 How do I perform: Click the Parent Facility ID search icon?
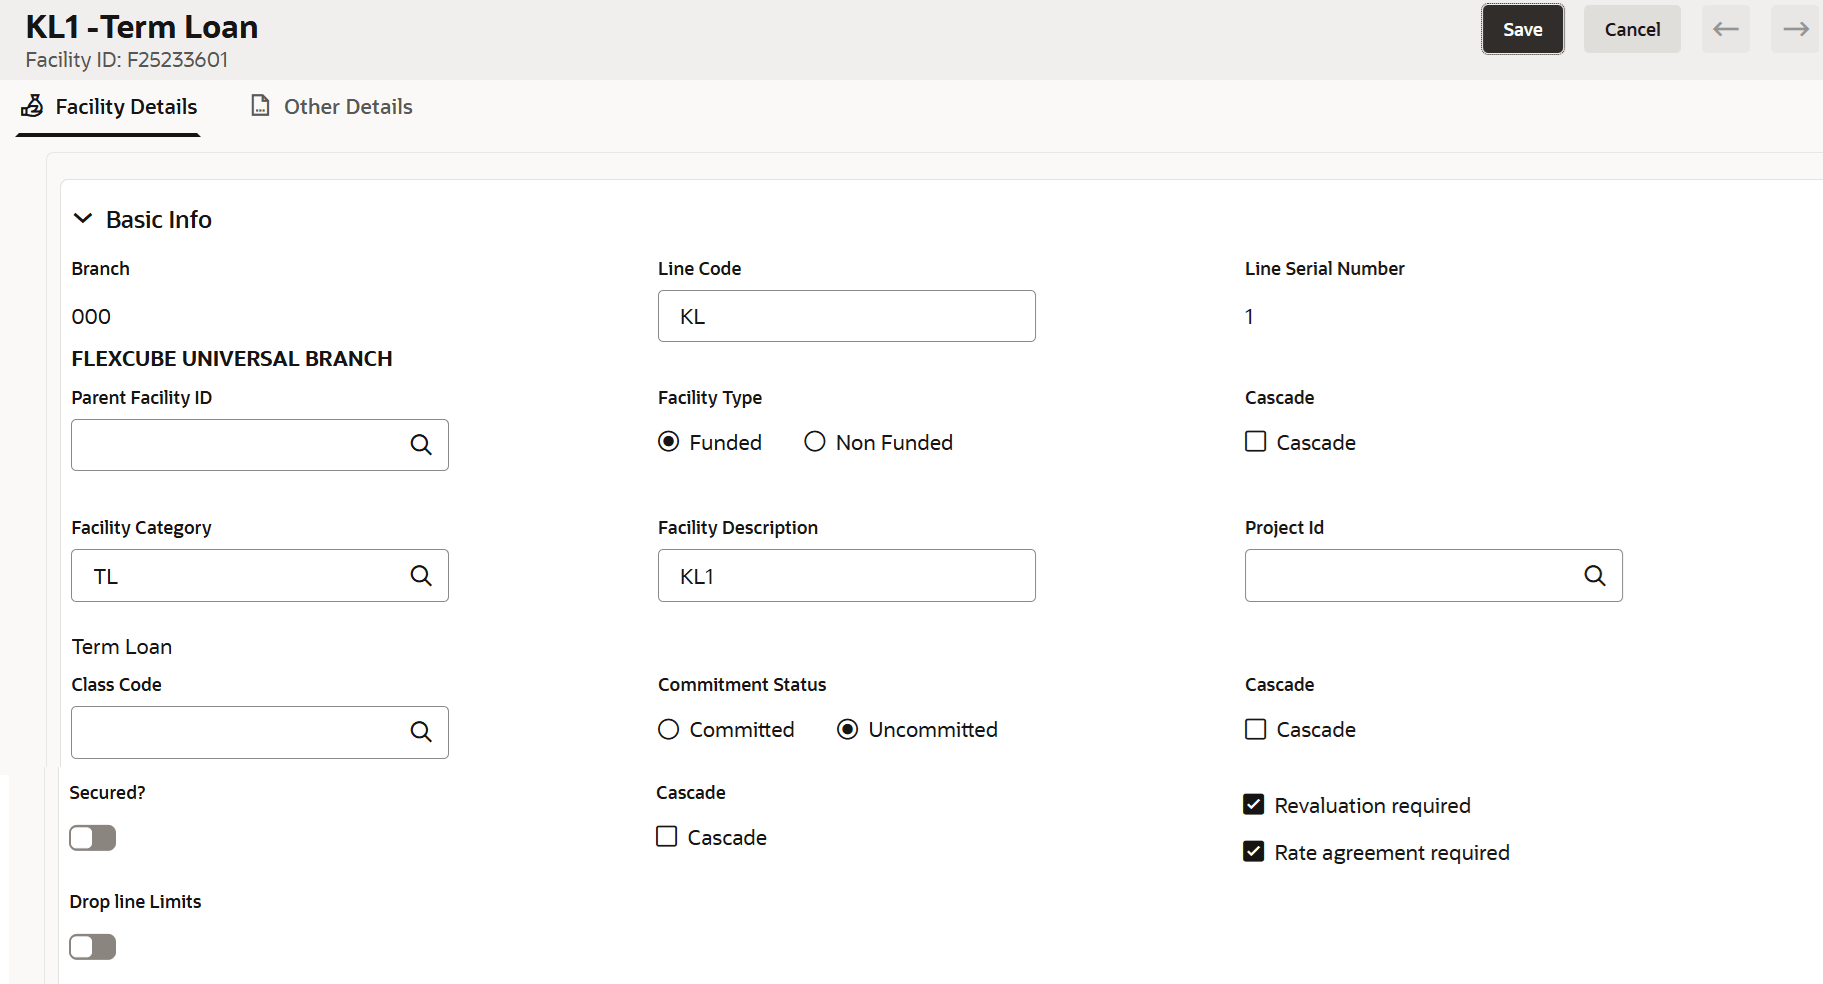click(421, 445)
